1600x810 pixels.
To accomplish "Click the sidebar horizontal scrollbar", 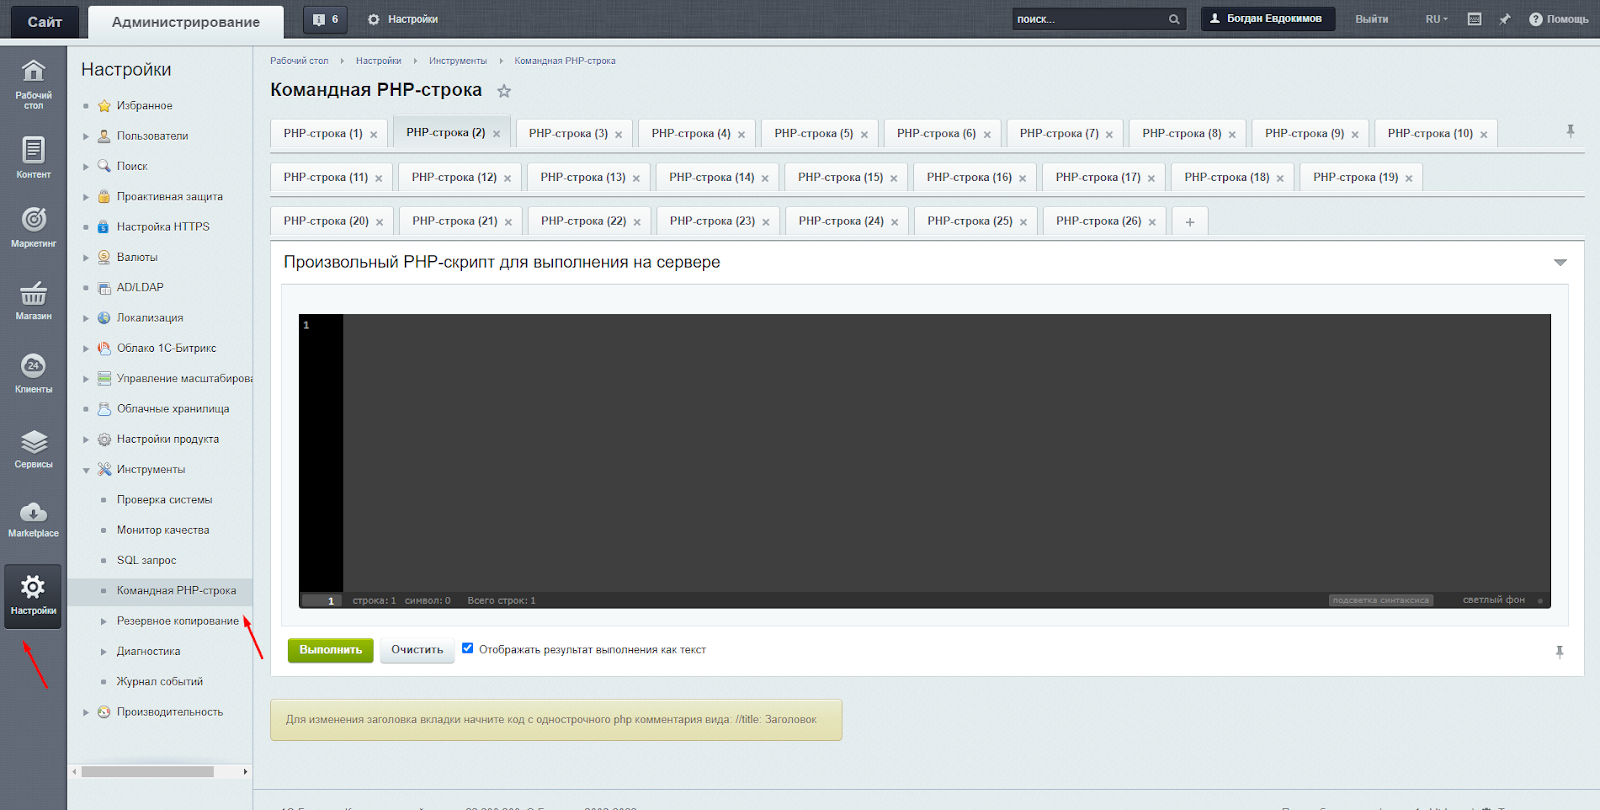I will 148,772.
